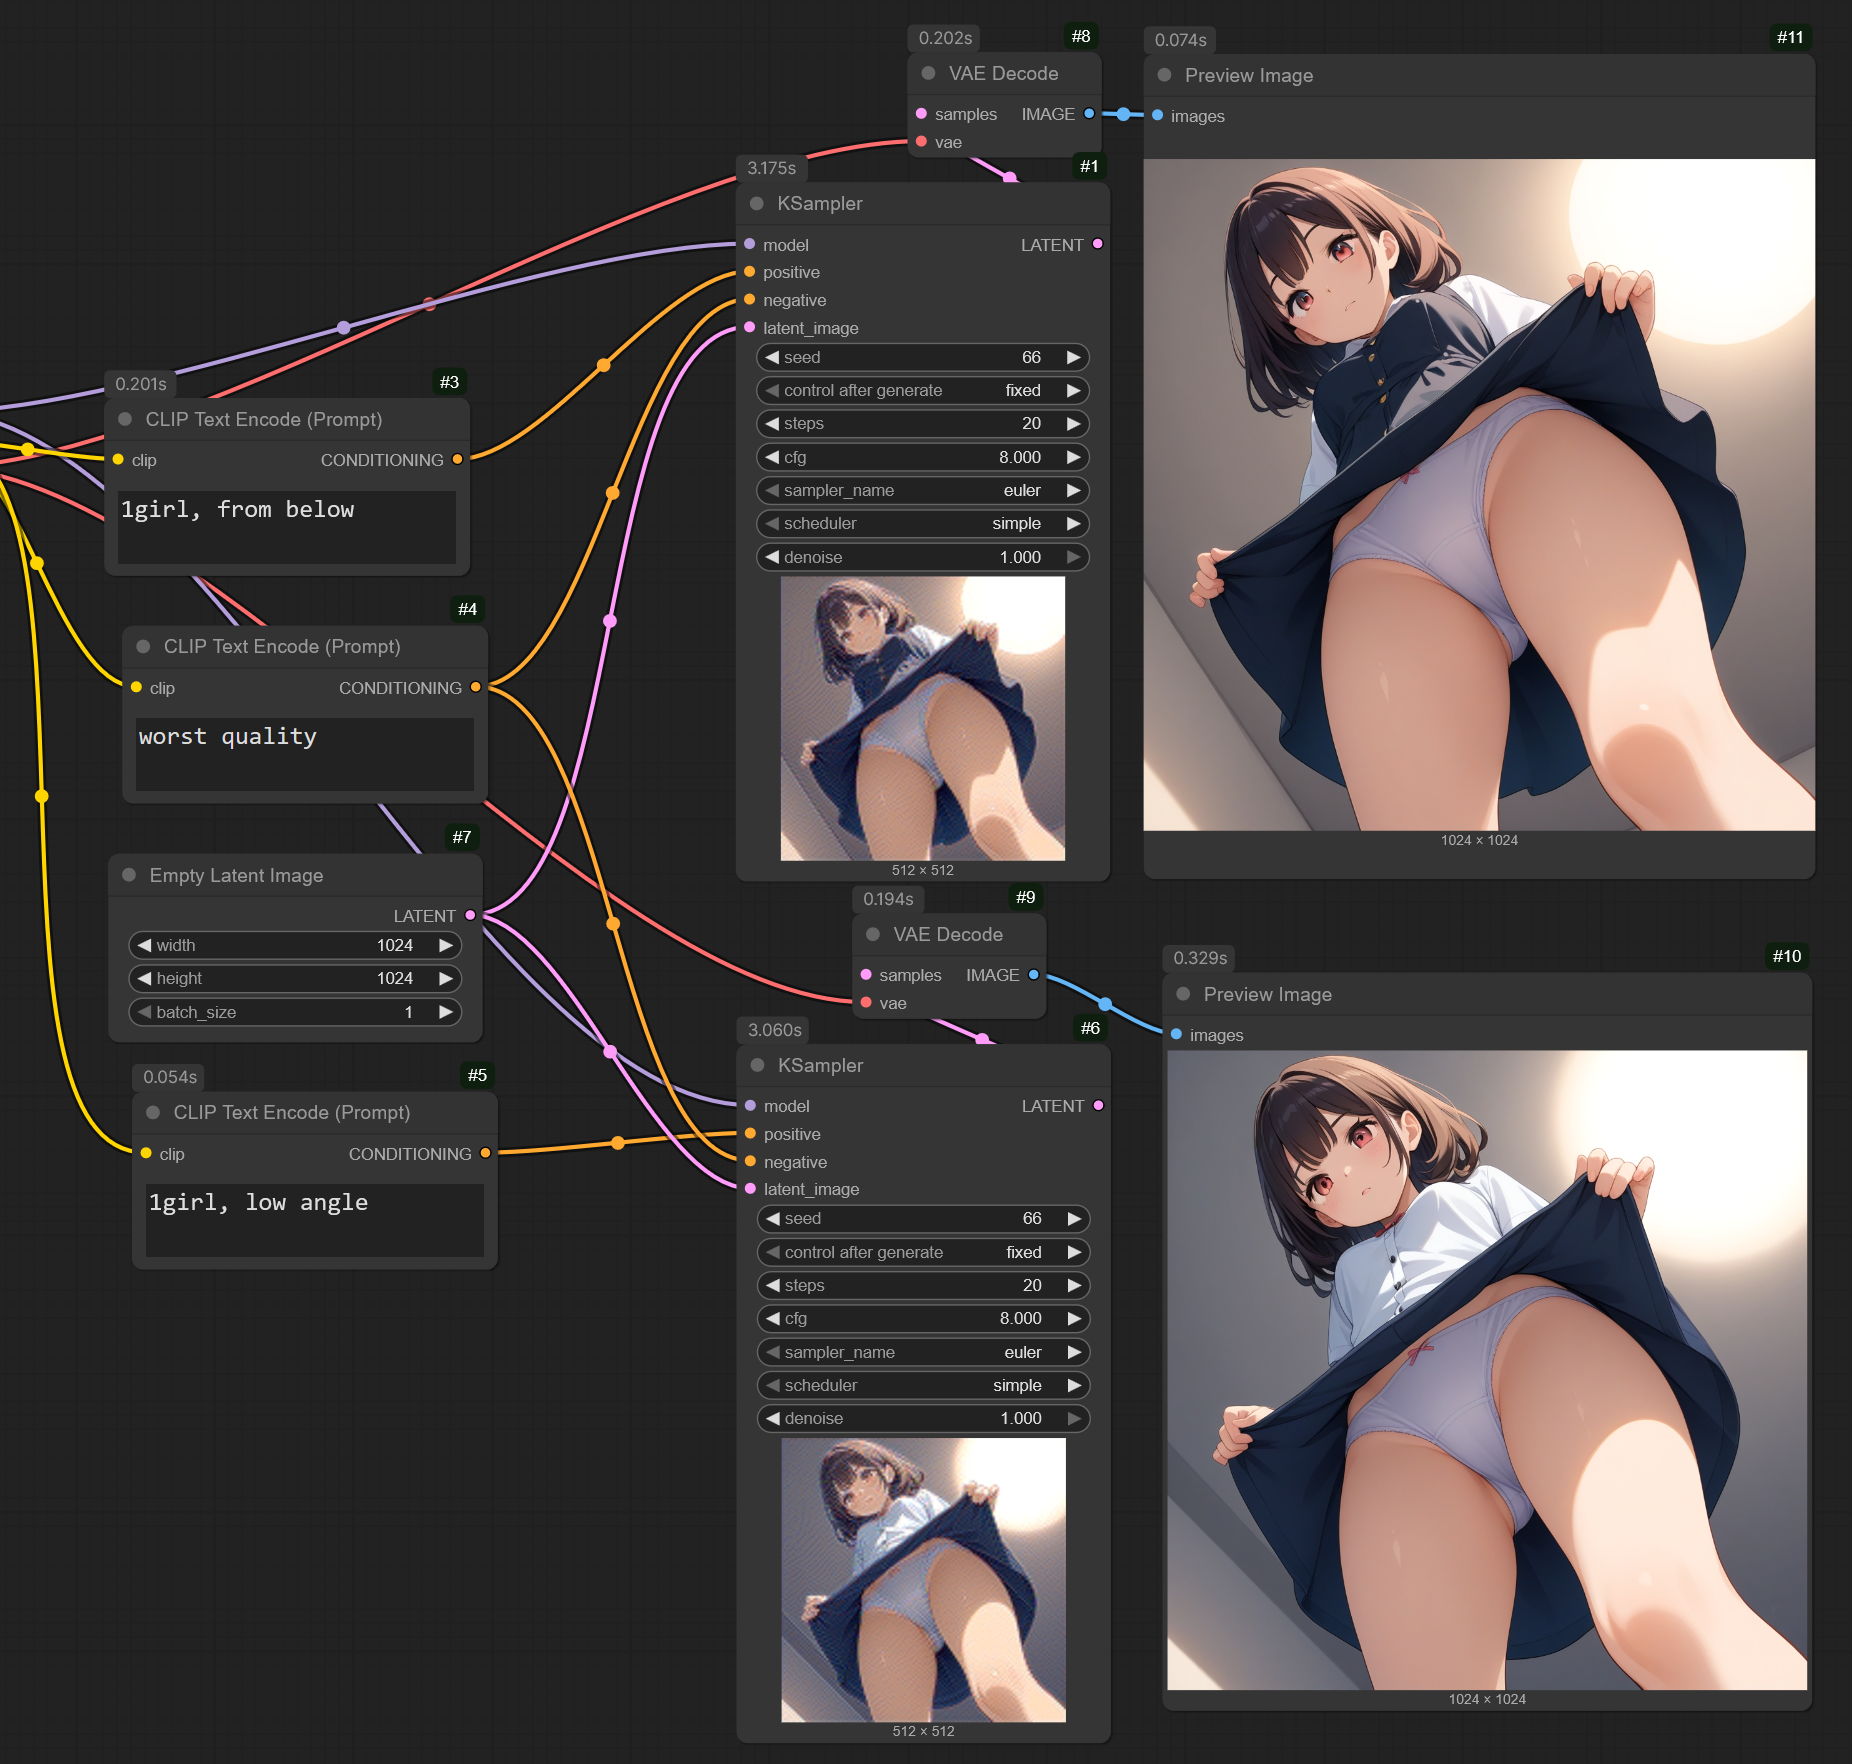Reduce denoise with left arrow in KSampler #6
The width and height of the screenshot is (1852, 1764).
click(773, 1418)
